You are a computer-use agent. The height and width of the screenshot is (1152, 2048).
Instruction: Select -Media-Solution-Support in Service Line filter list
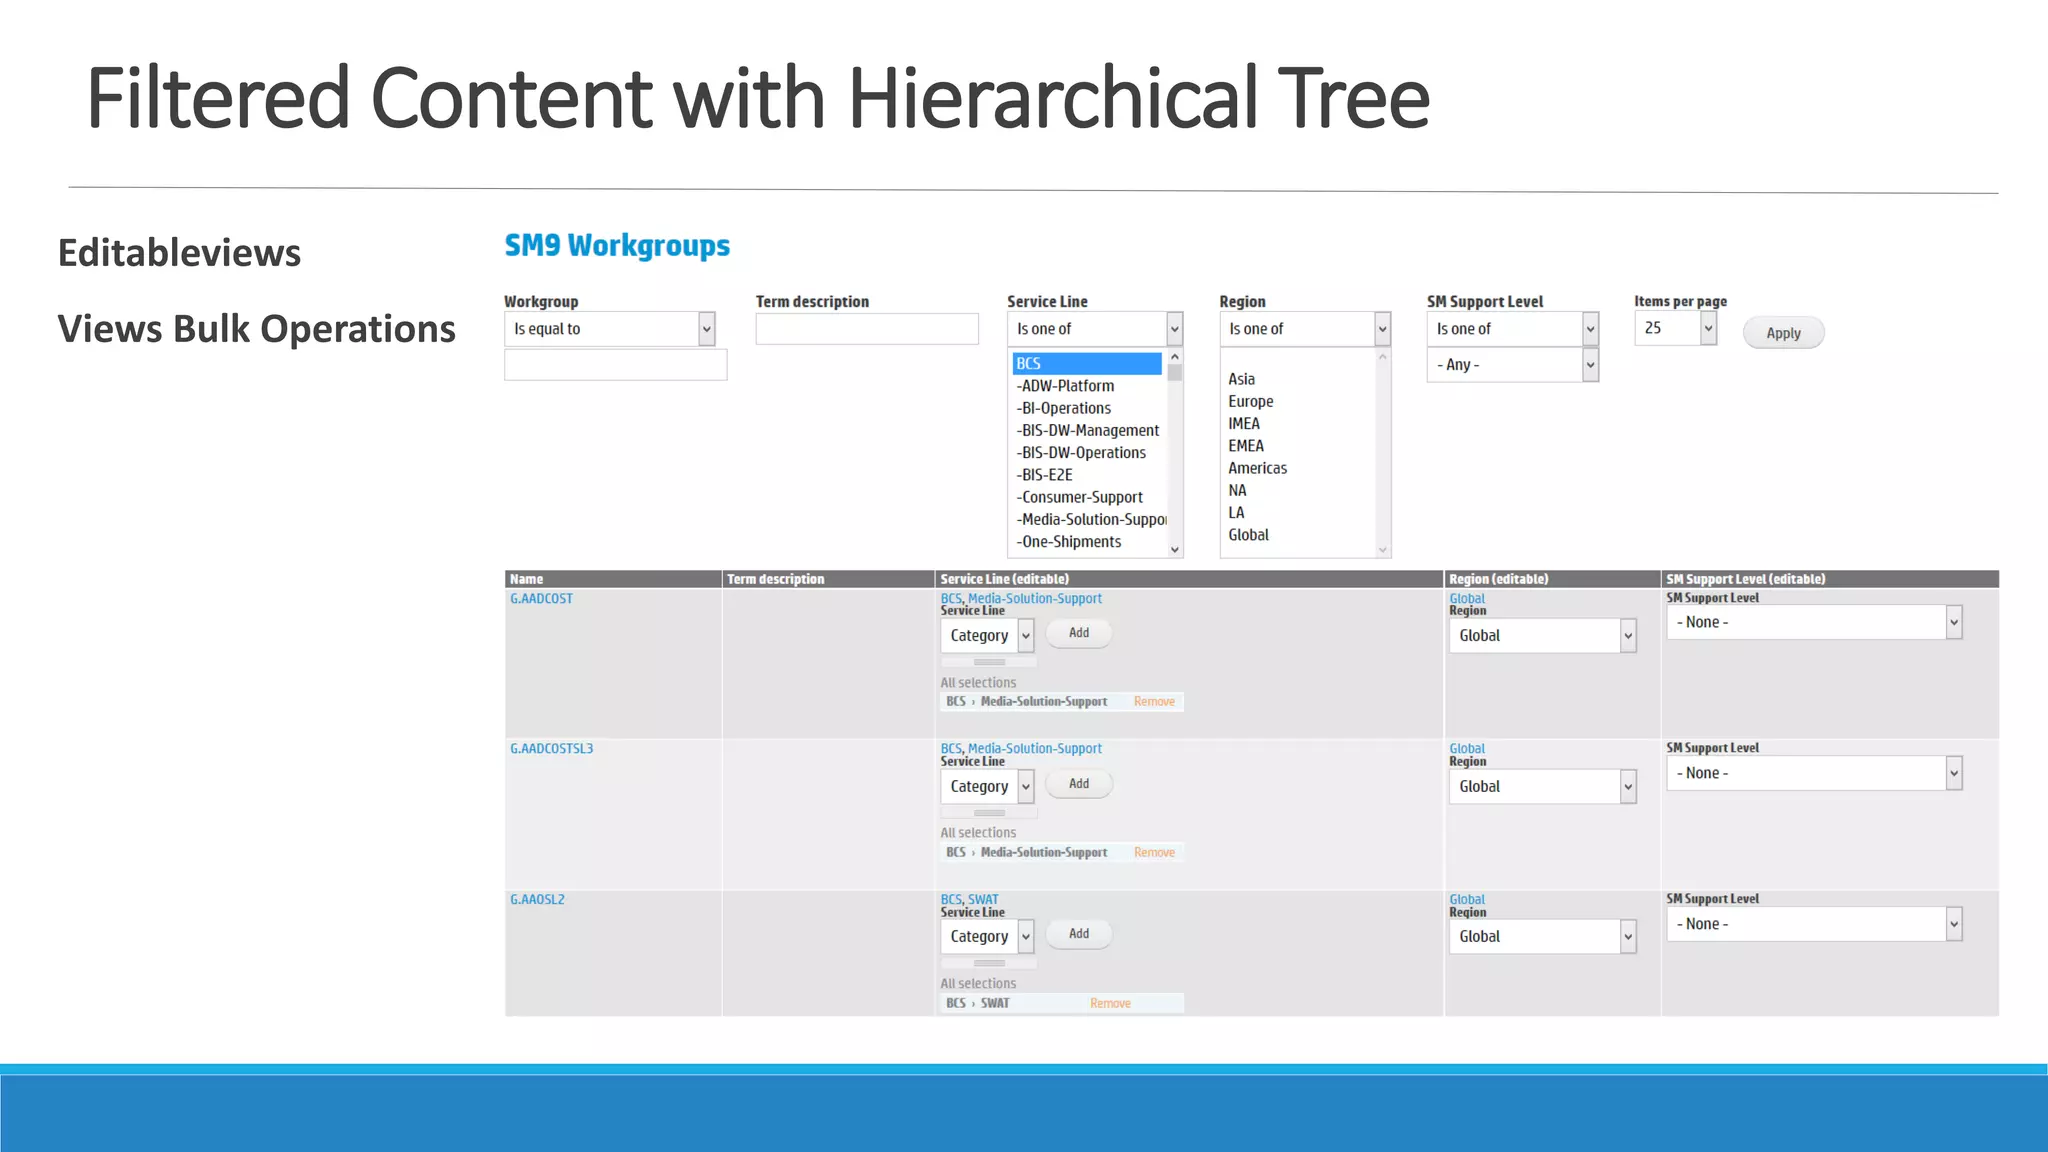[x=1091, y=519]
